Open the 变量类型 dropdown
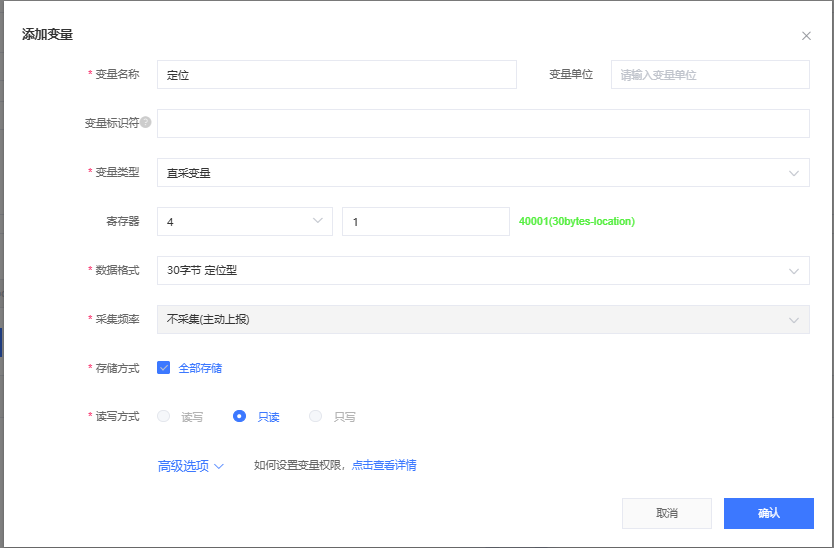 click(x=482, y=173)
